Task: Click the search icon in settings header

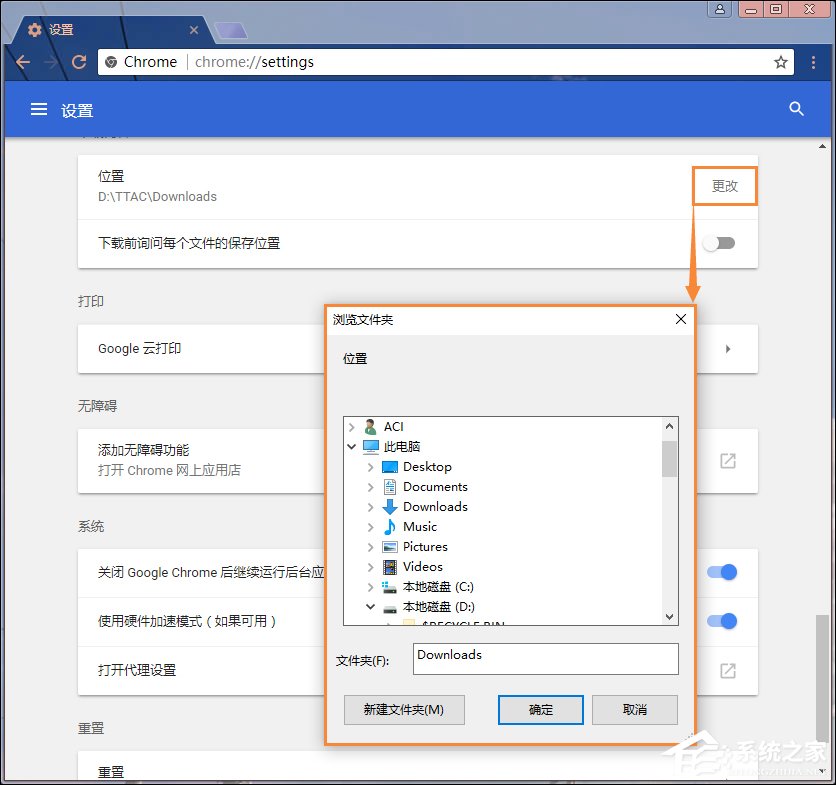Action: [795, 109]
